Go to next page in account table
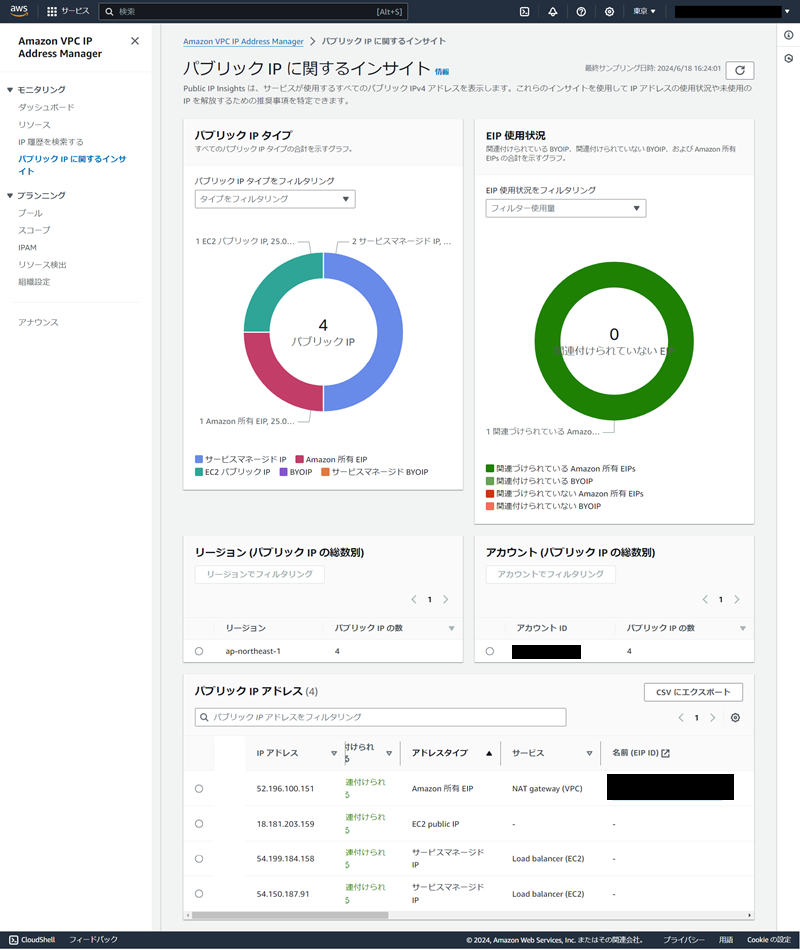The image size is (800, 950). (x=737, y=599)
